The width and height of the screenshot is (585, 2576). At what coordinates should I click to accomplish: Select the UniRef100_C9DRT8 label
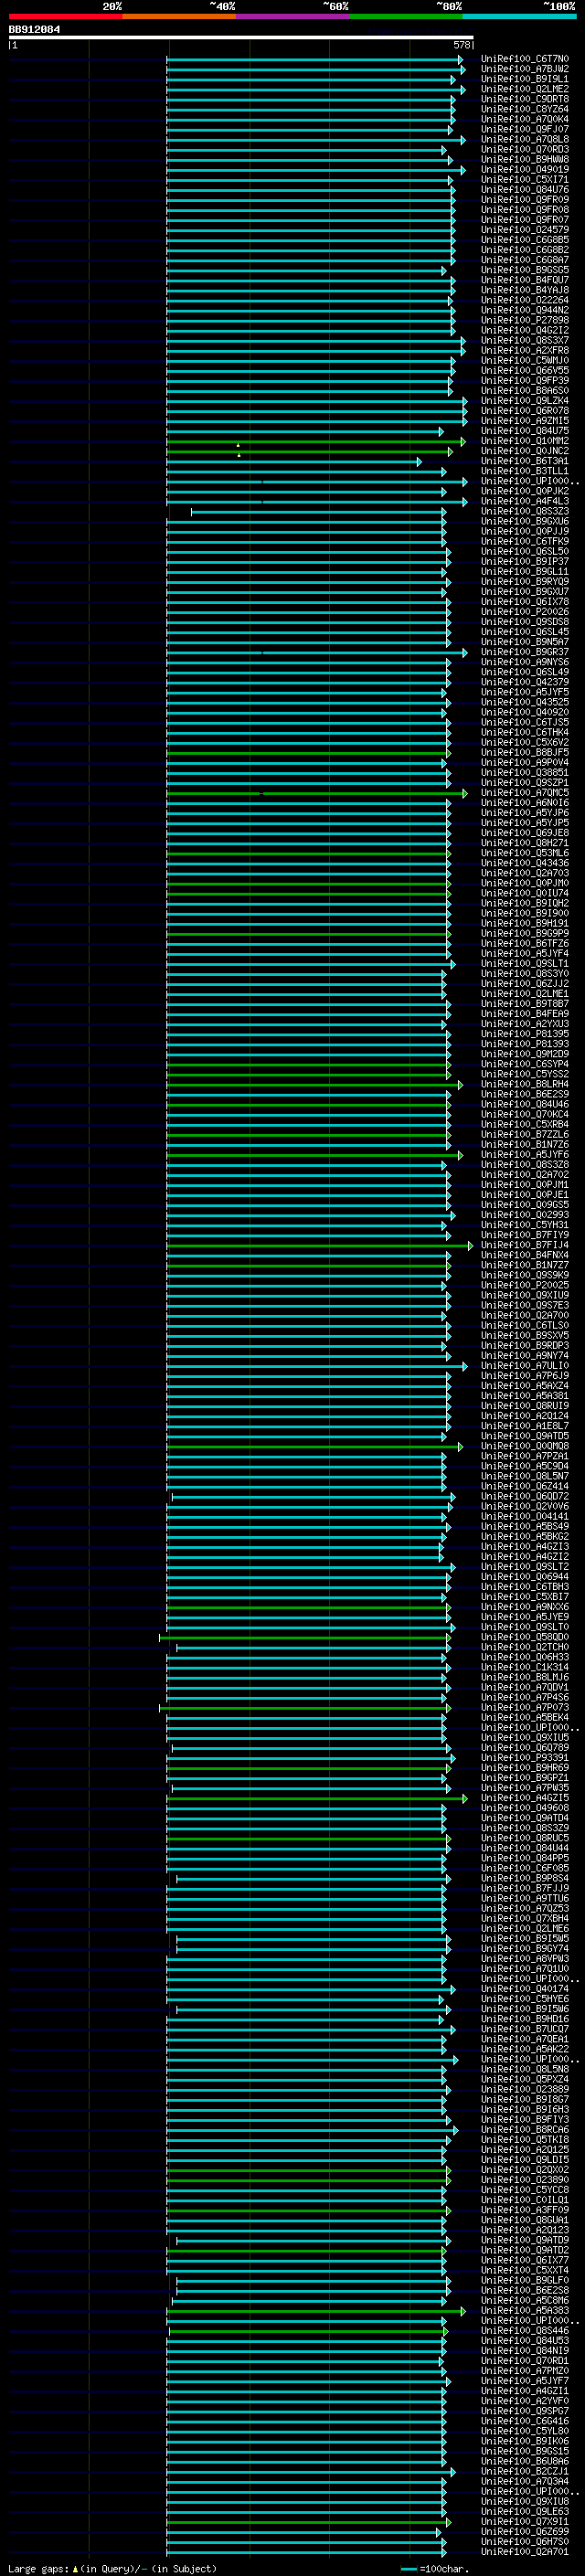coord(525,99)
